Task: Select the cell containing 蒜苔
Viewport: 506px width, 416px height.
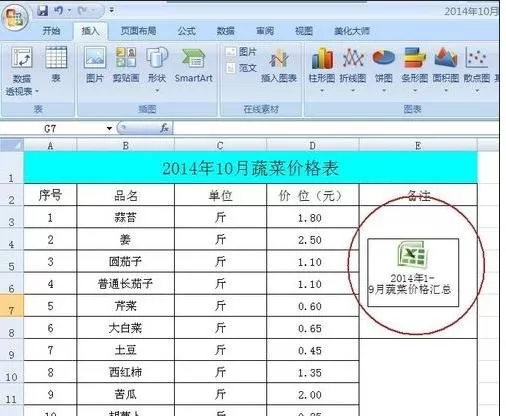Action: pyautogui.click(x=126, y=217)
